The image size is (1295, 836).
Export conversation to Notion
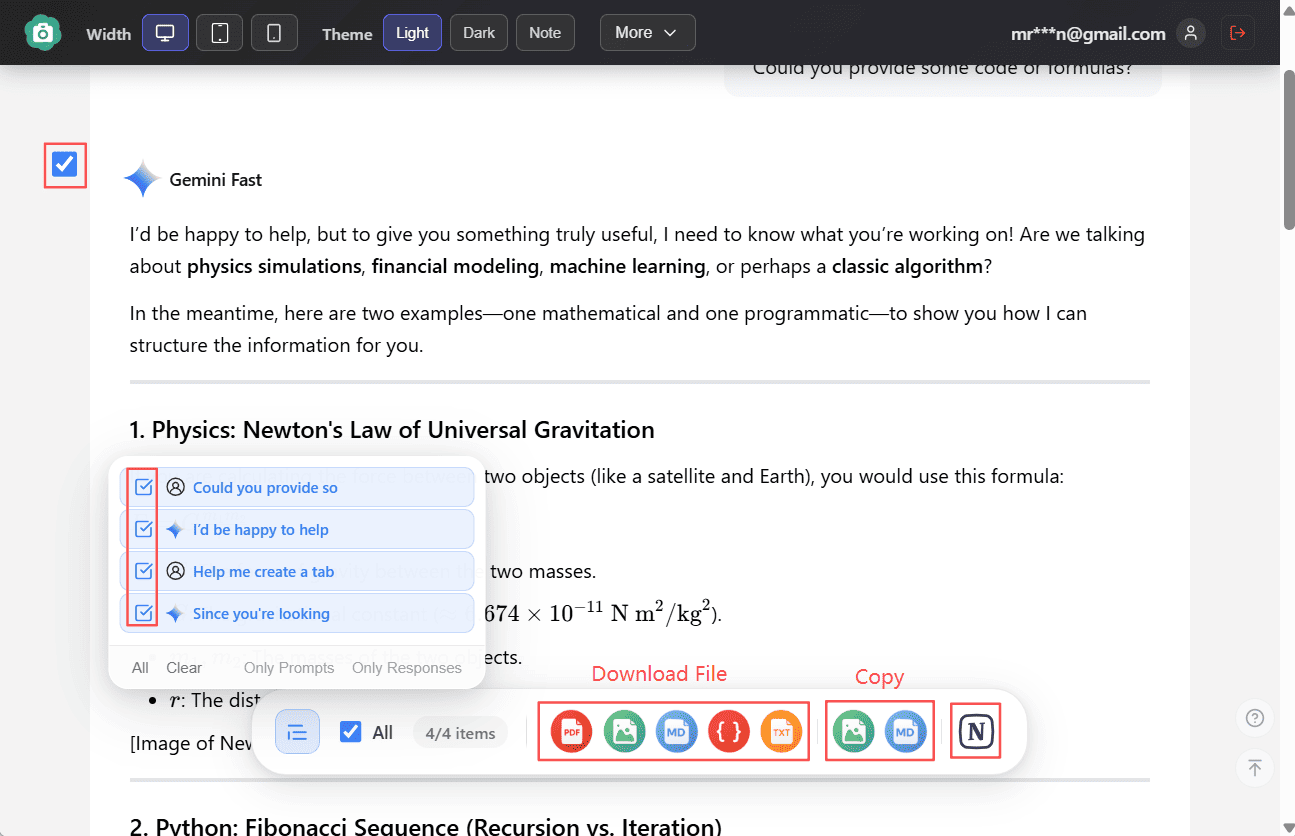click(x=976, y=732)
